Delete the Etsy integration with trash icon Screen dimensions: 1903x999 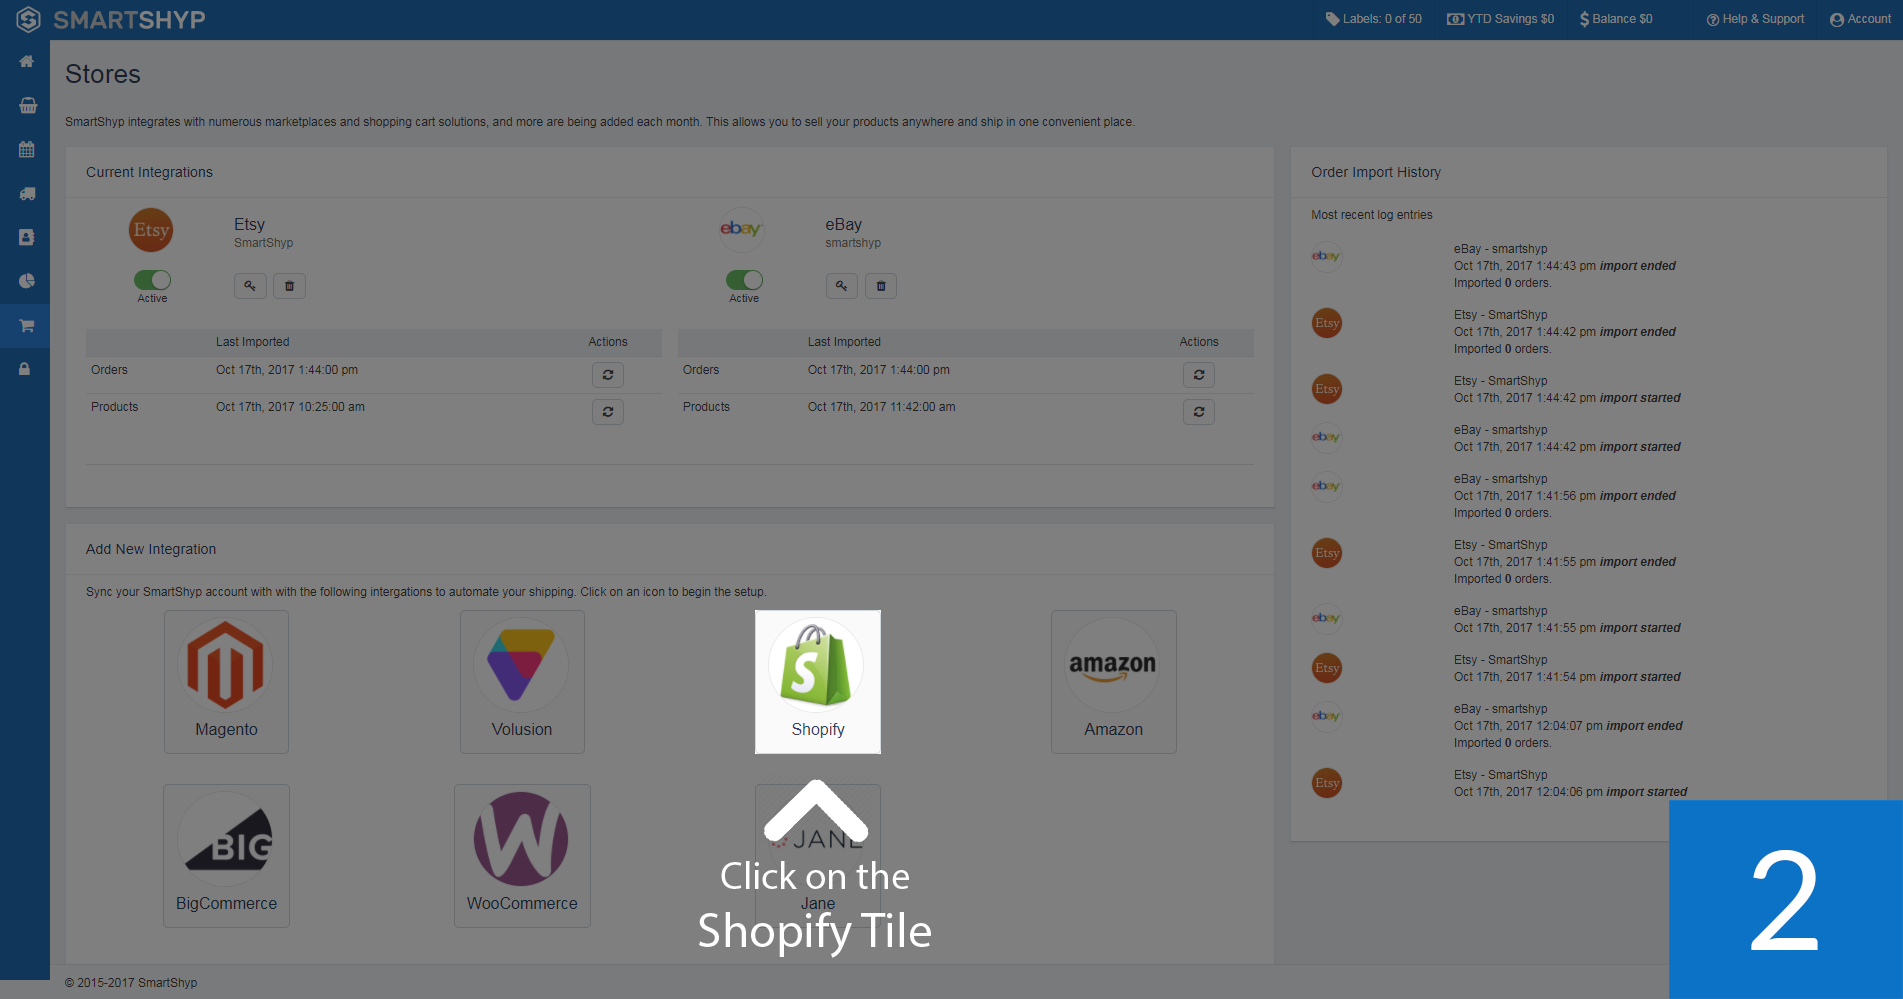pos(290,286)
